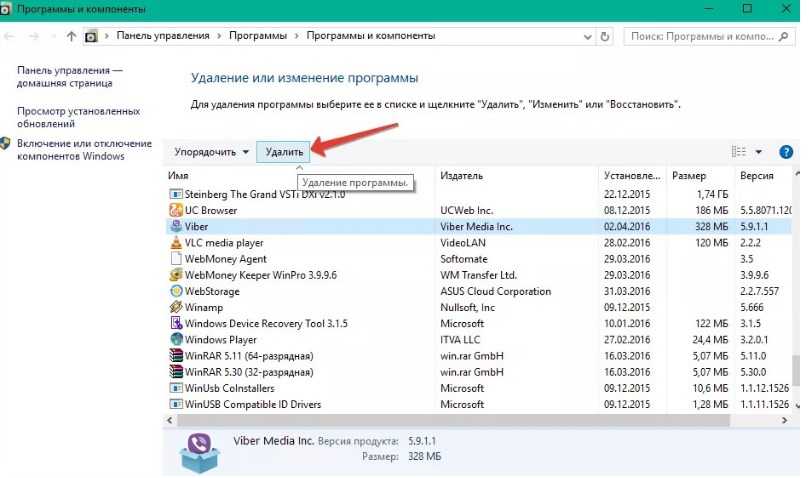The height and width of the screenshot is (478, 809).
Task: Click Панель управления breadcrumb
Action: [163, 36]
